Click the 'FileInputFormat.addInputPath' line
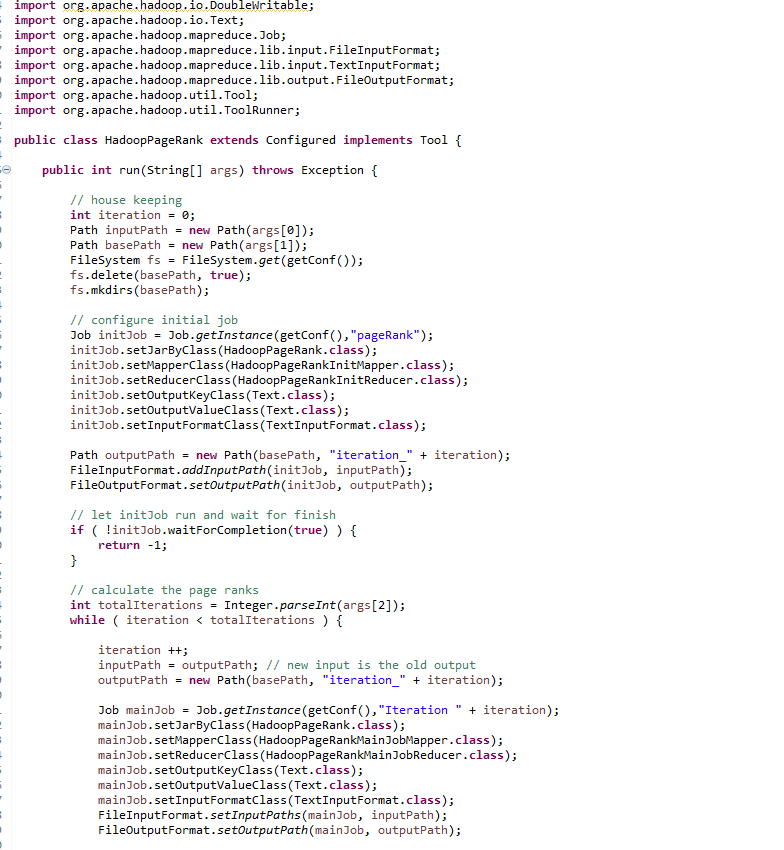The image size is (784, 850). [x=241, y=471]
